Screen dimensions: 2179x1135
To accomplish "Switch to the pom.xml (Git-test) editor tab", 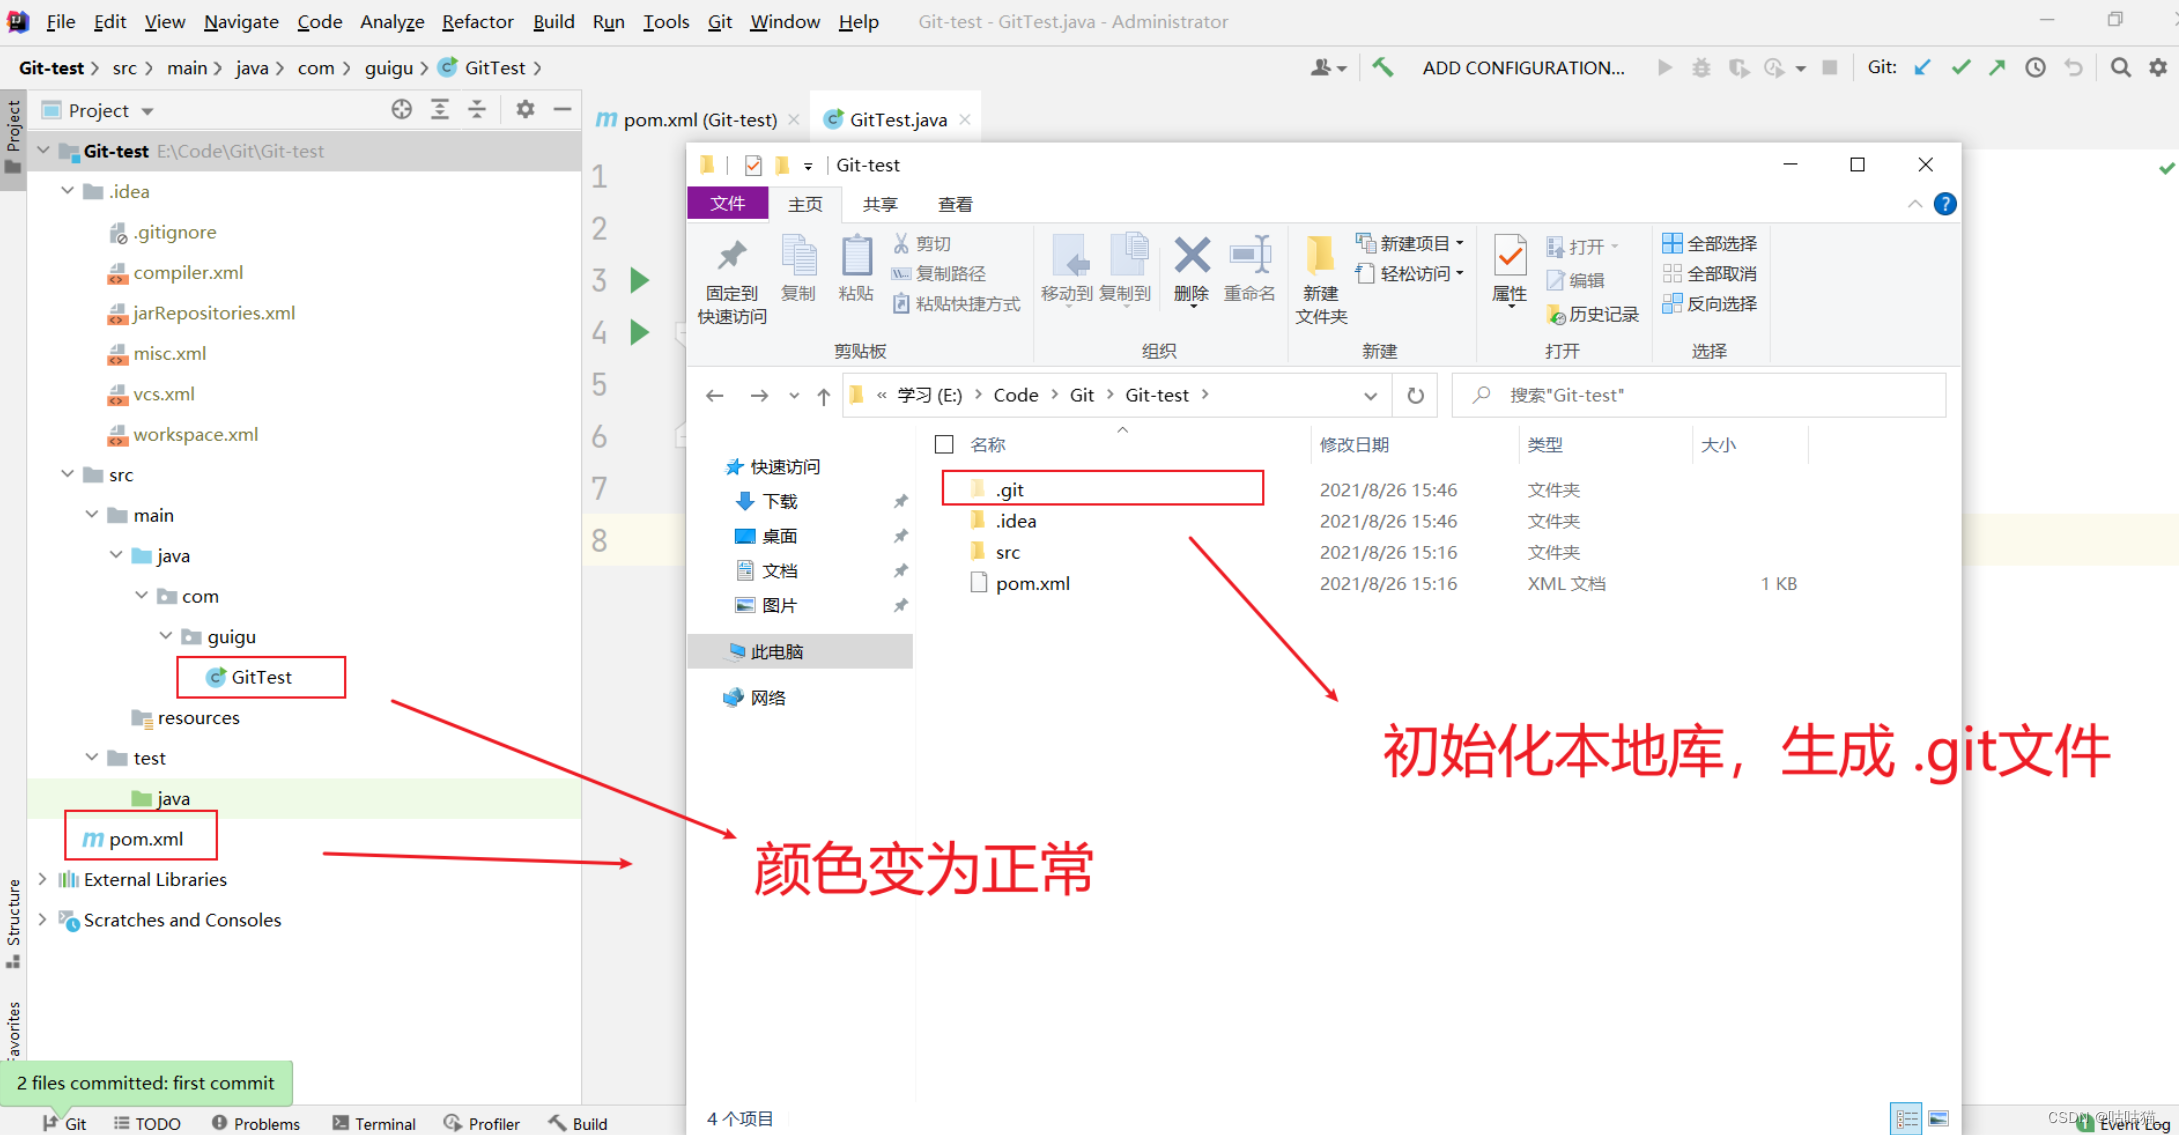I will coord(698,119).
